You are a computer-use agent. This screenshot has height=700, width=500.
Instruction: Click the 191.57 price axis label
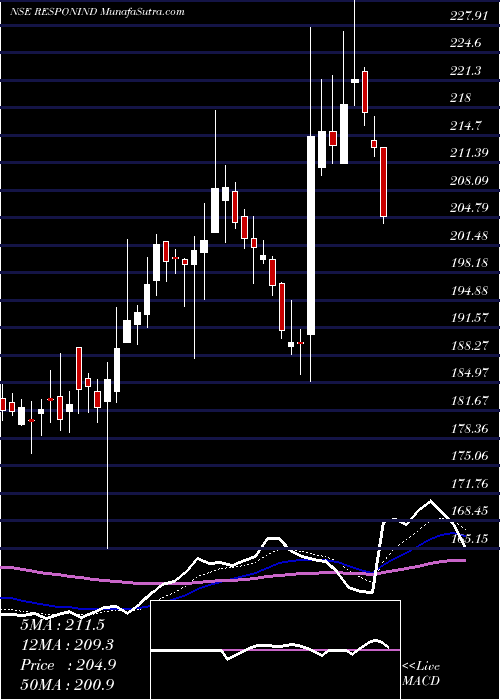(468, 318)
